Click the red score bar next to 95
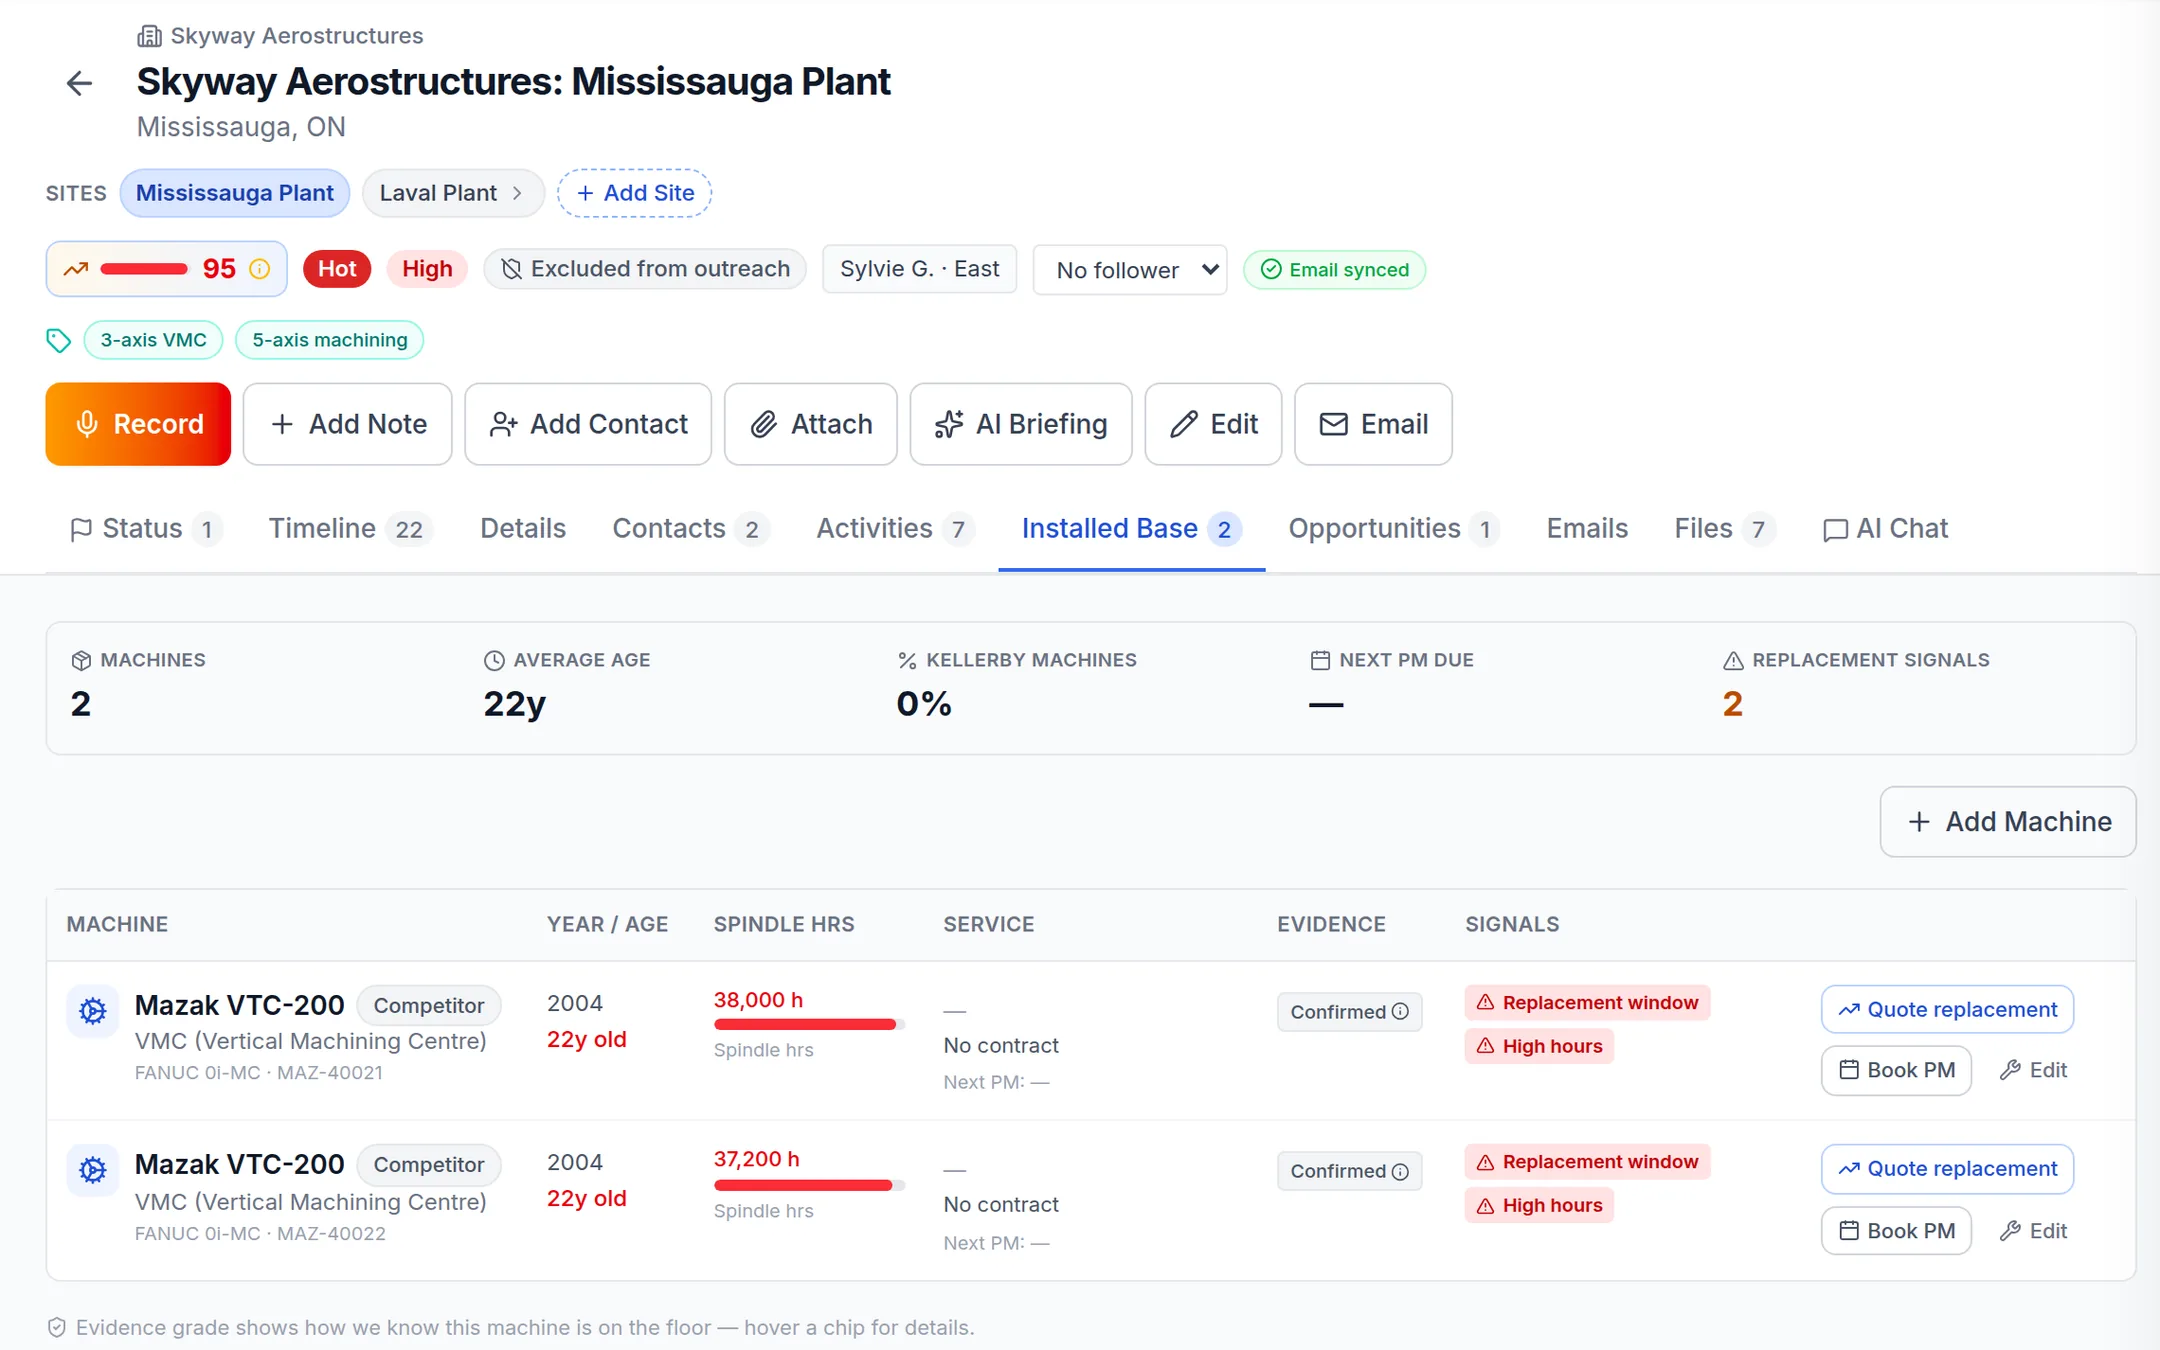 [144, 269]
